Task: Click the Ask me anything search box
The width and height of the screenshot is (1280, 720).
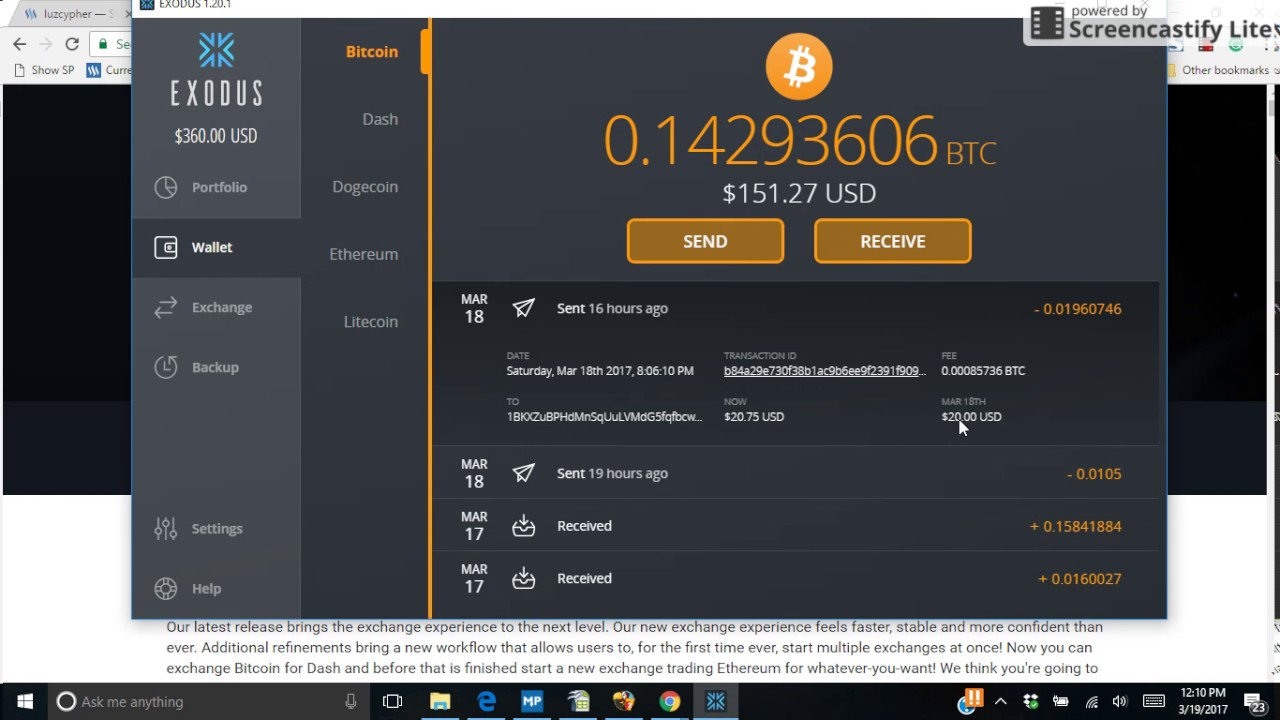Action: [x=208, y=702]
